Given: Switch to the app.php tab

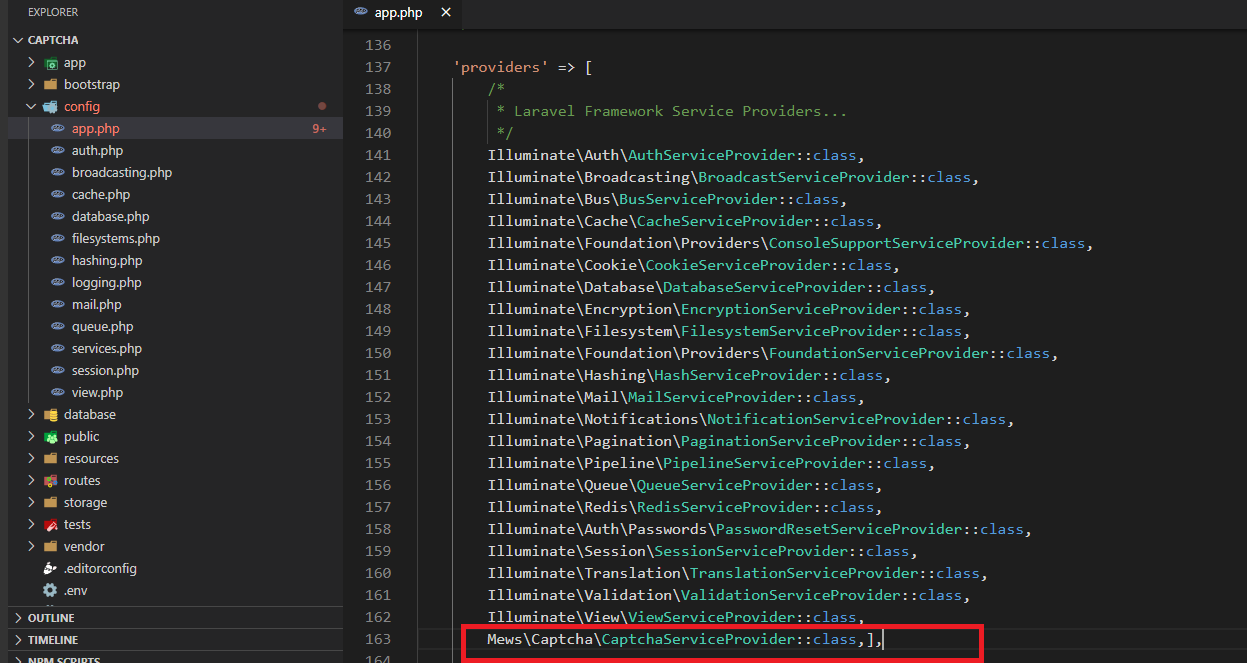Looking at the screenshot, I should 400,13.
